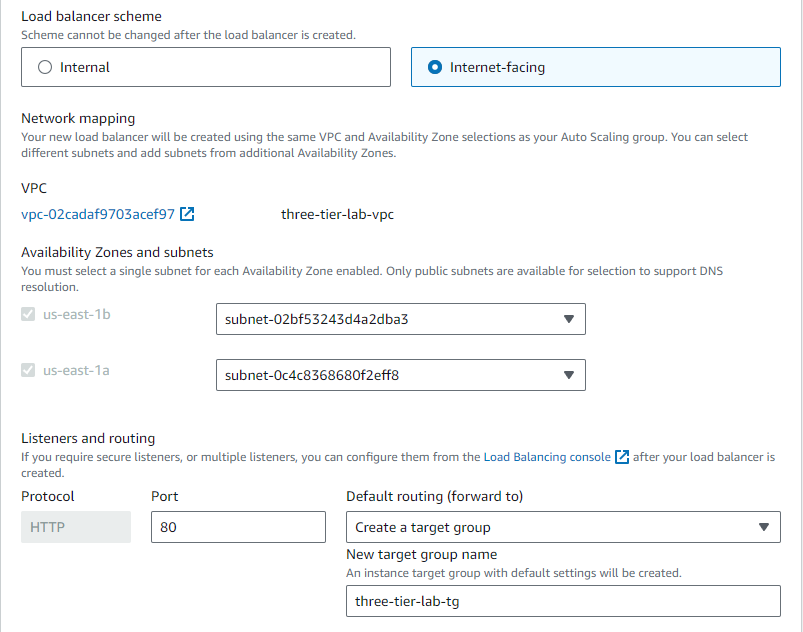Viewport: 803px width, 632px height.
Task: Click the disabled HTTP protocol field
Action: (x=76, y=527)
